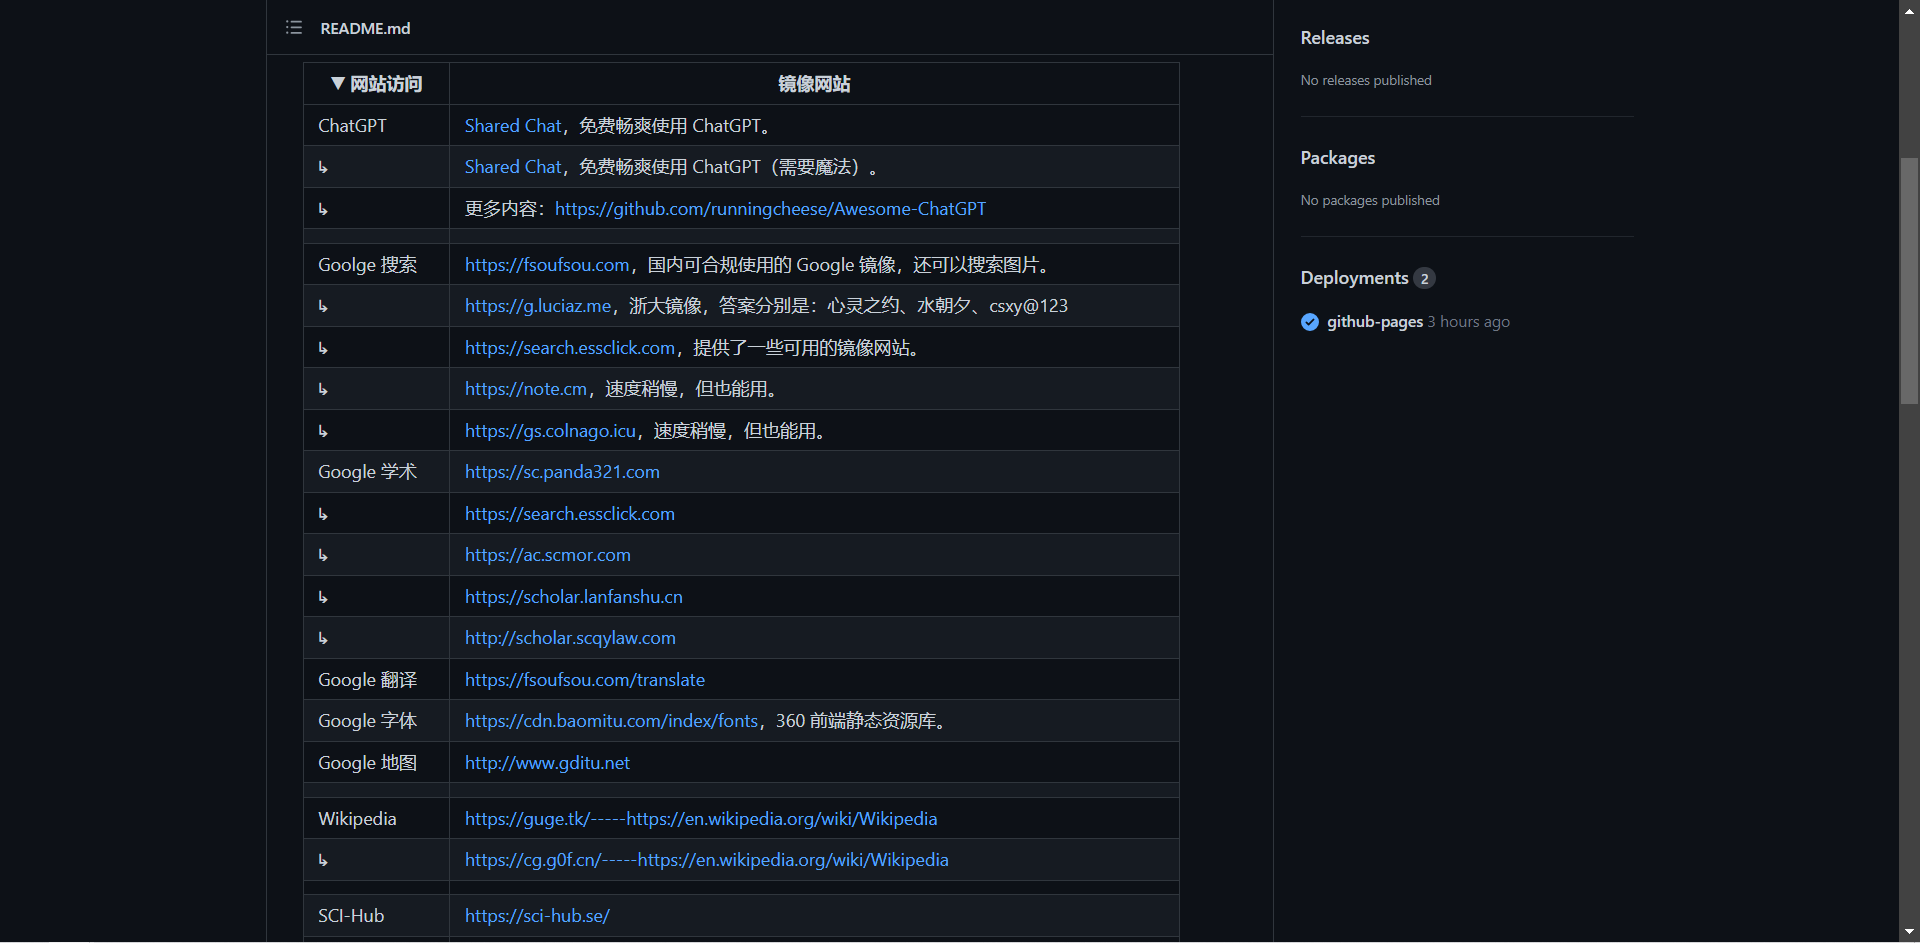Viewport: 1920px width, 943px height.
Task: Click the 镜像网站 column header
Action: pos(814,84)
